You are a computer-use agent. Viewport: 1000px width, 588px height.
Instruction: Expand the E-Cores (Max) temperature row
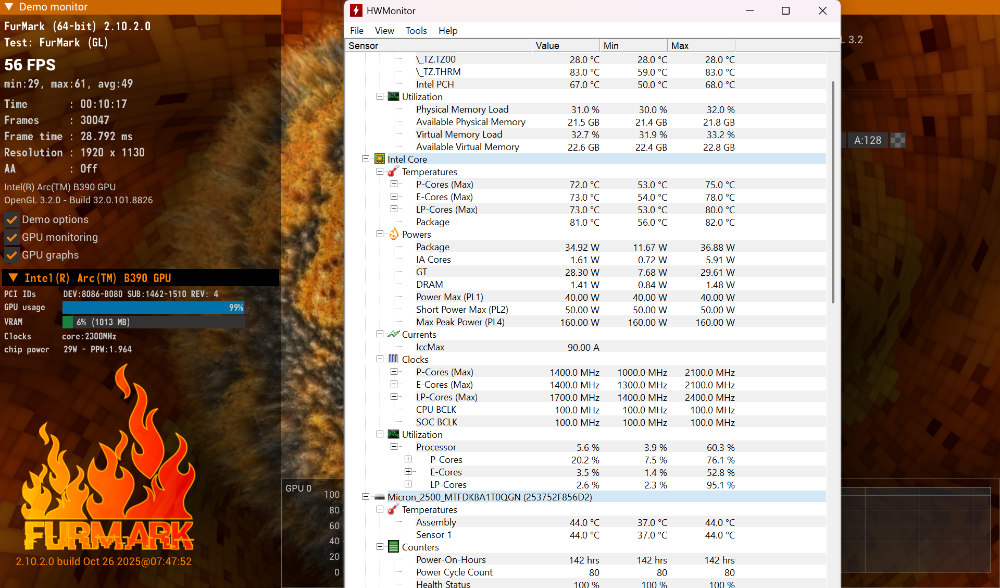click(x=394, y=196)
